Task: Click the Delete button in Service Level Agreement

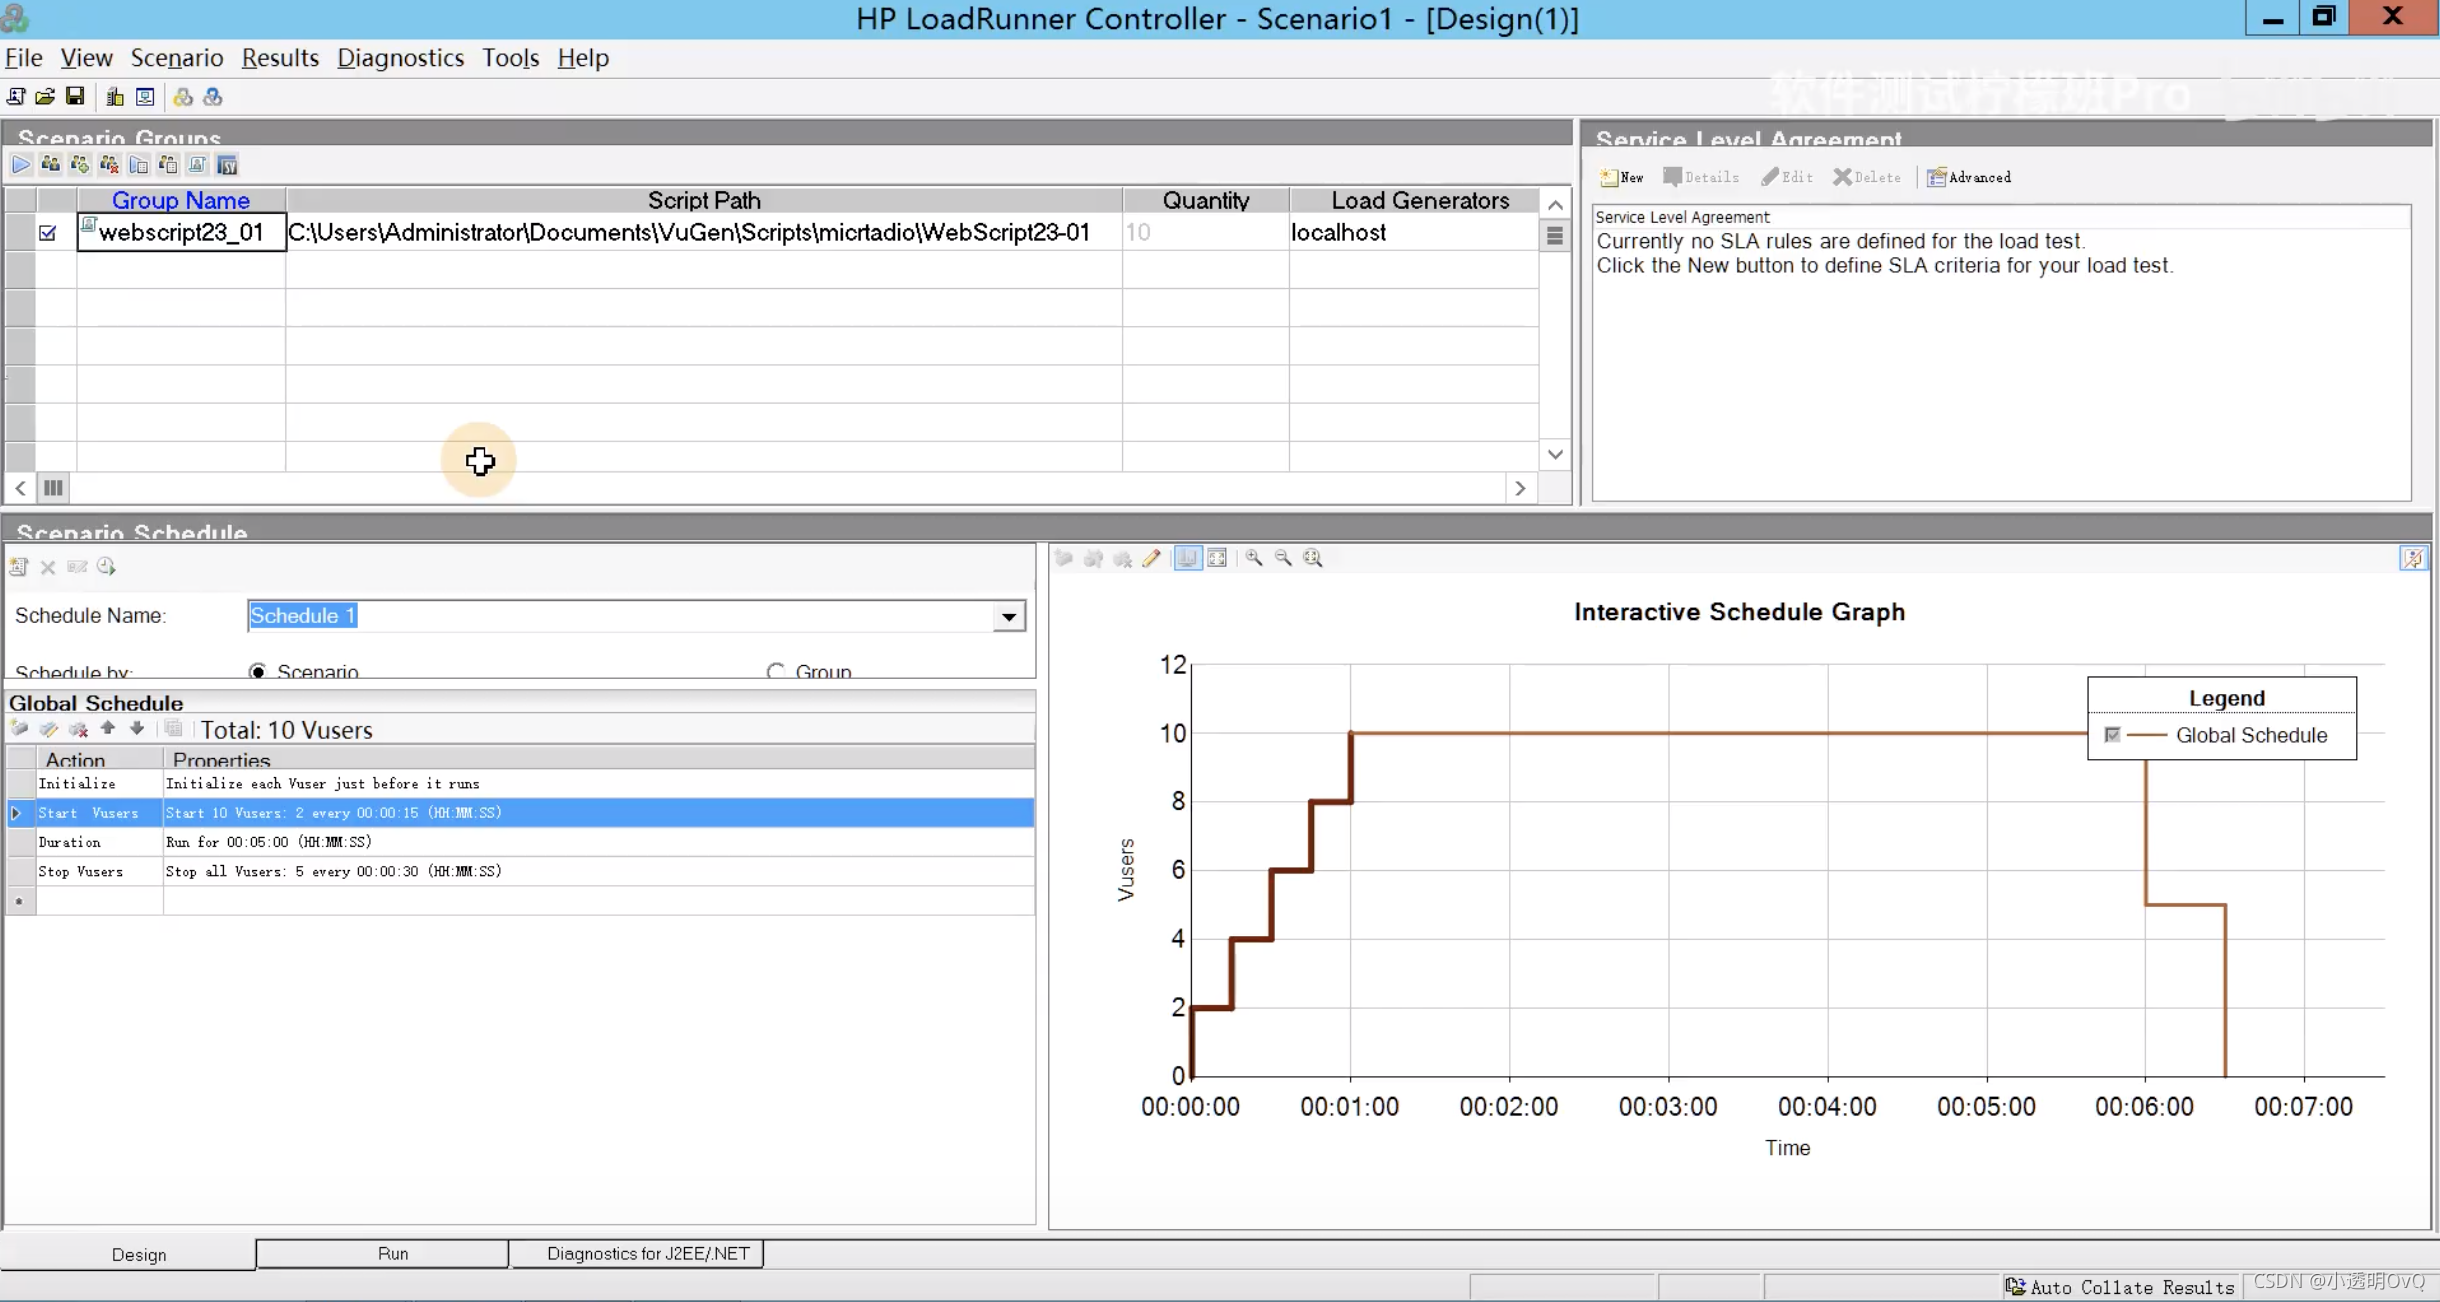Action: tap(1867, 177)
